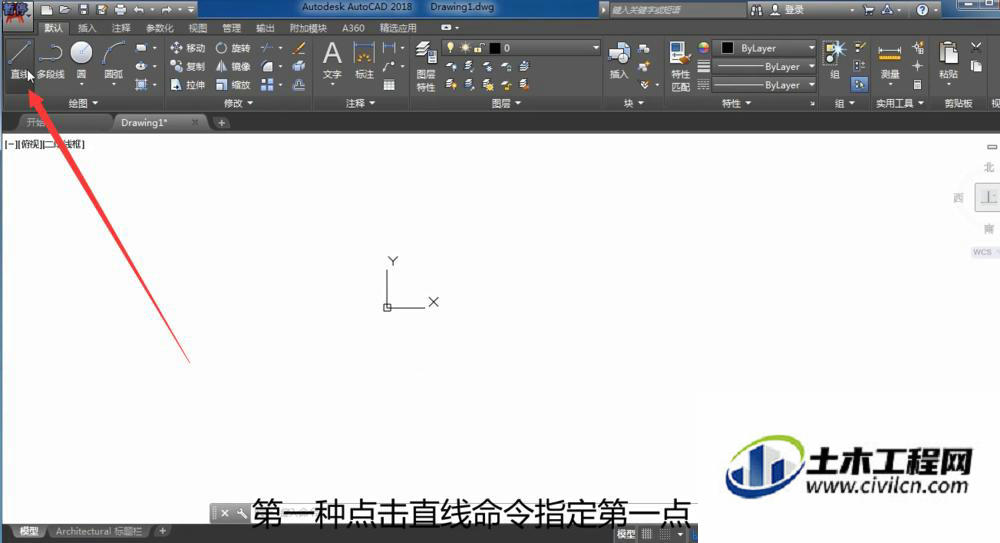Open Architectural 标题栏 layout tab
1000x543 pixels.
pyautogui.click(x=99, y=531)
